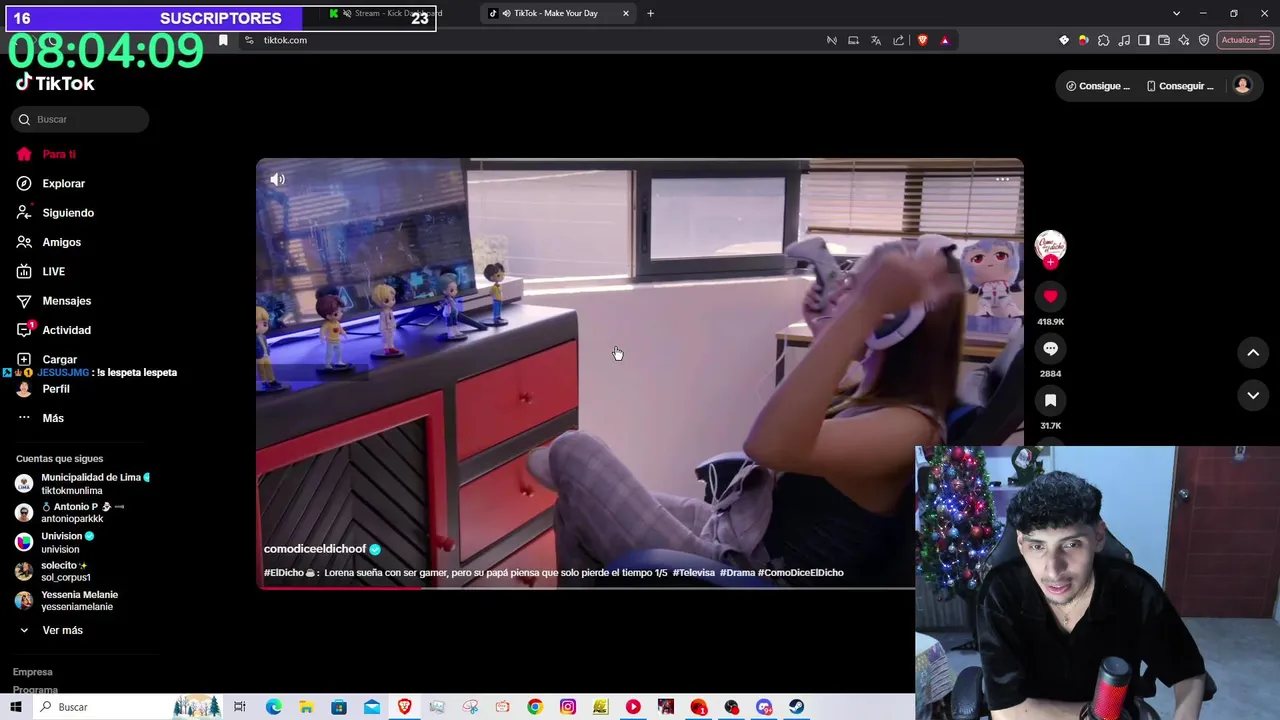The image size is (1280, 720).
Task: Open the media control music note icon
Action: point(1125,40)
